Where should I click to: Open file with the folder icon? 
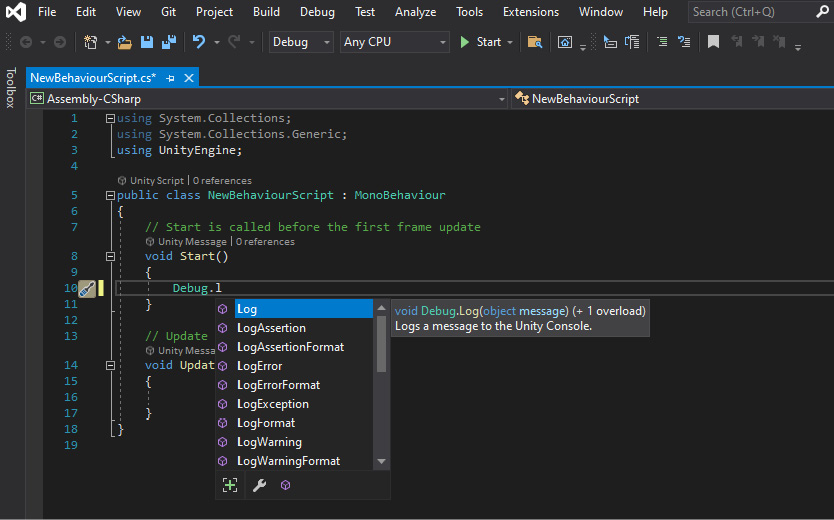124,42
